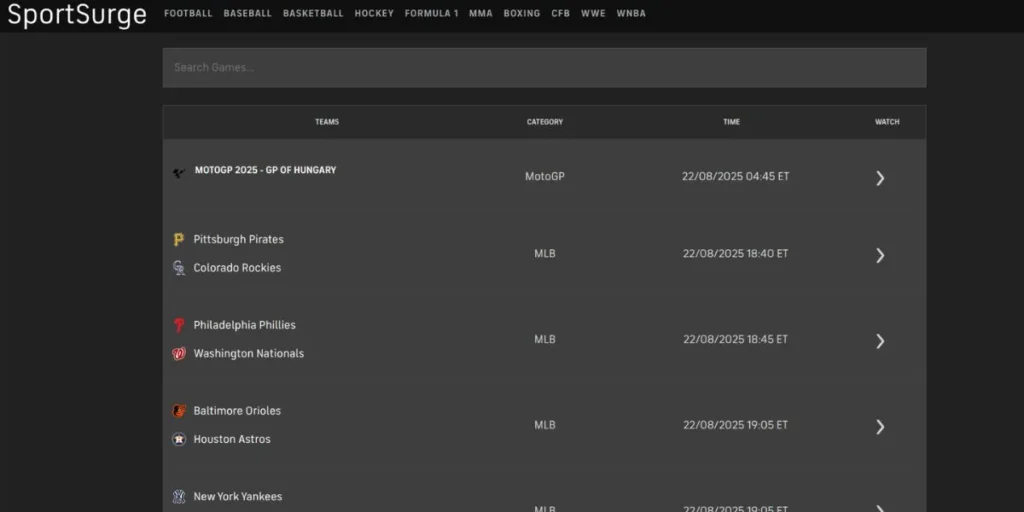Click MLB category in Orioles vs Astros row
Screen dimensions: 1024x512
click(545, 425)
